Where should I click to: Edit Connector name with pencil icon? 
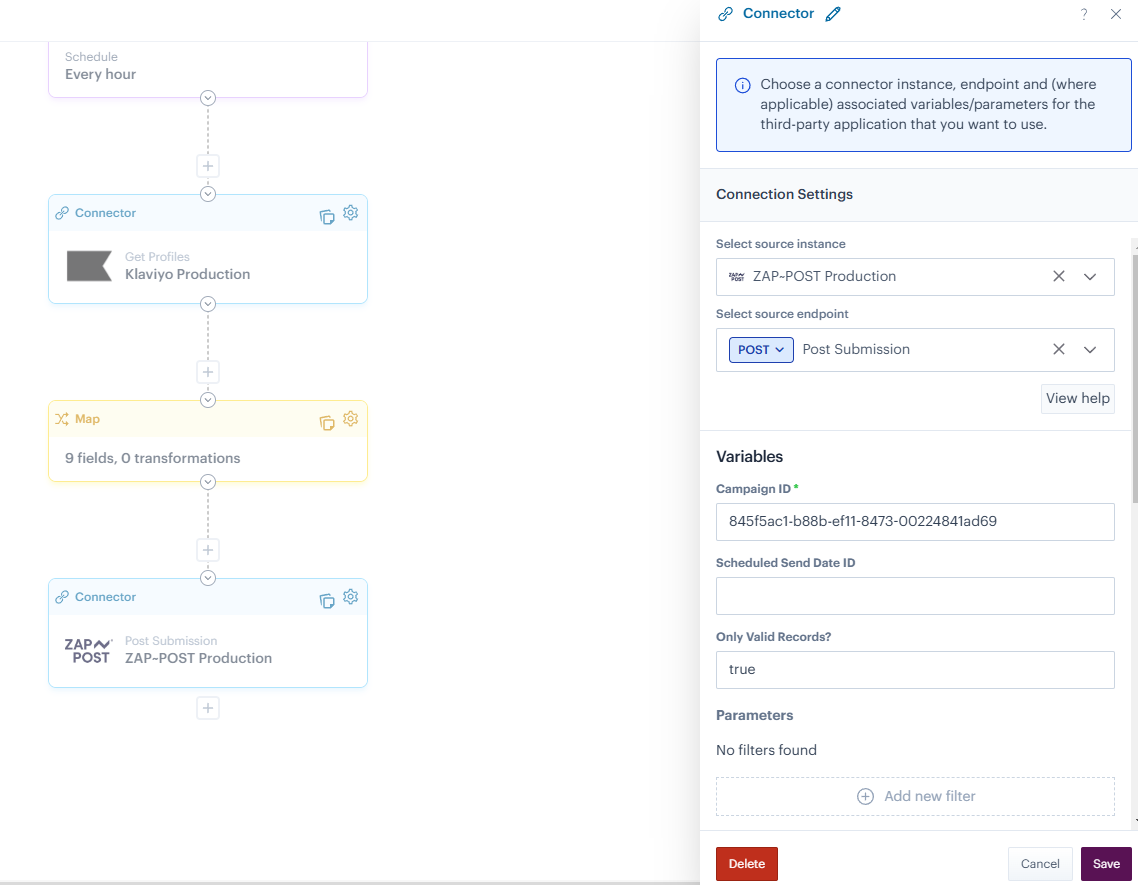tap(833, 14)
